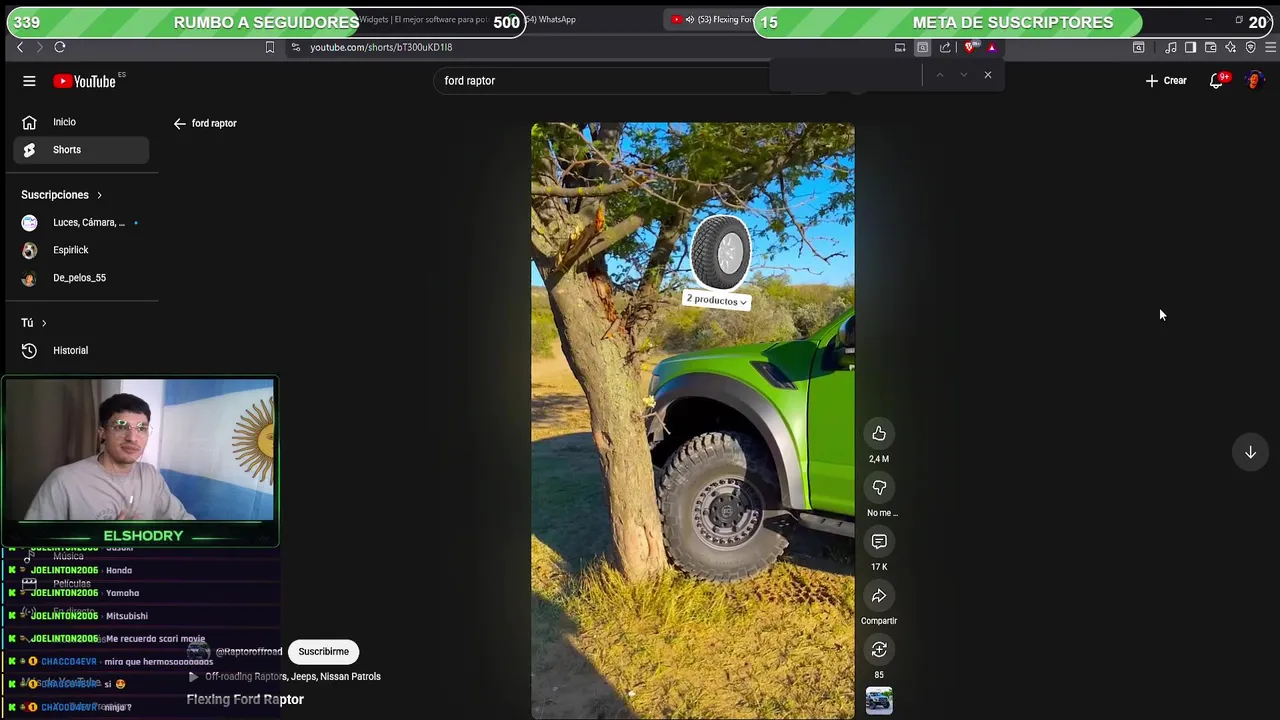1280x720 pixels.
Task: Click the Flexing Ford Raptor title
Action: point(245,700)
